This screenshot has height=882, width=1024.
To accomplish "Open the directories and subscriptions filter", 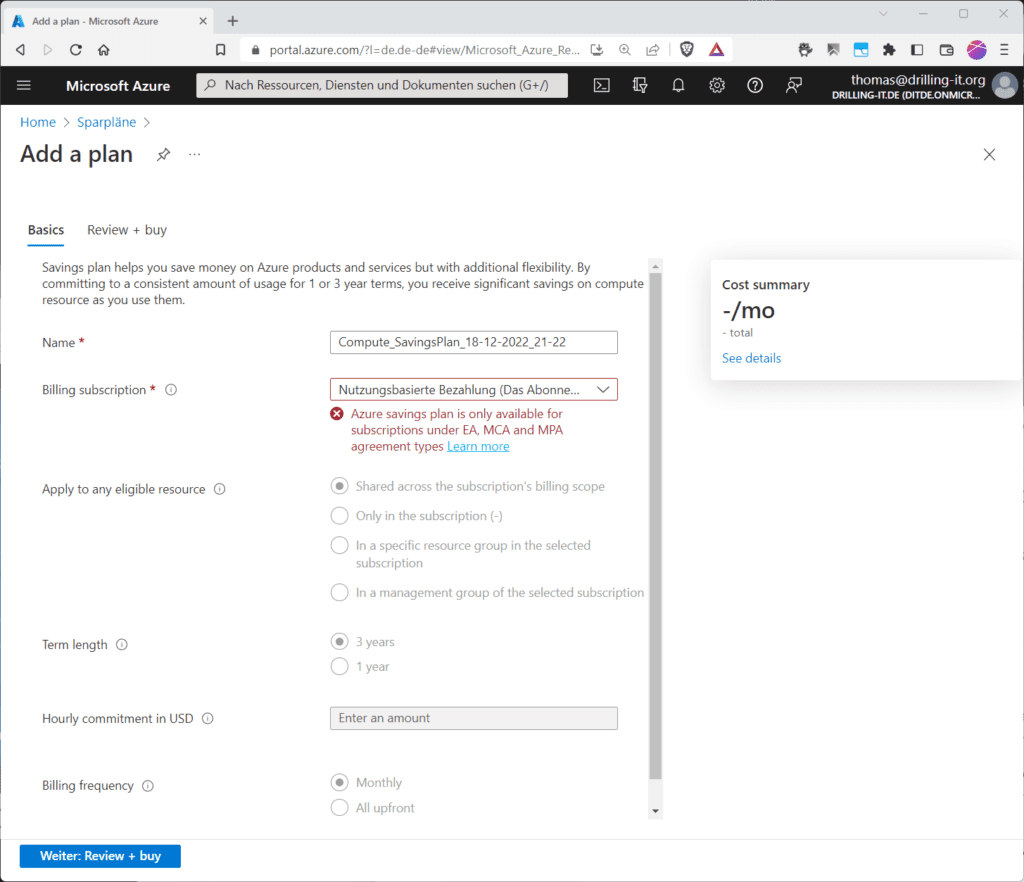I will (640, 86).
